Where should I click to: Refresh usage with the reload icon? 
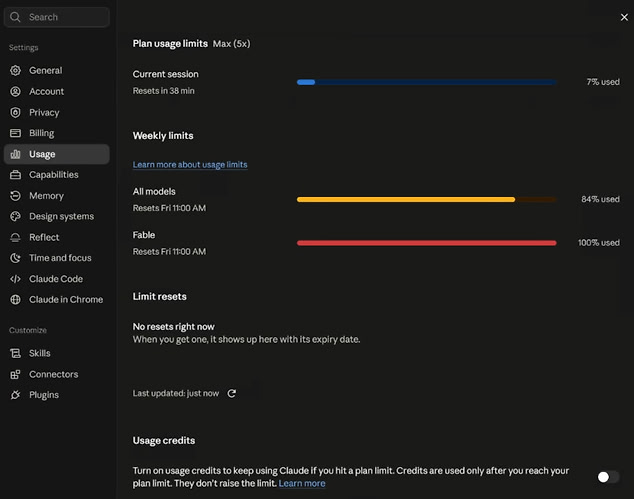232,393
